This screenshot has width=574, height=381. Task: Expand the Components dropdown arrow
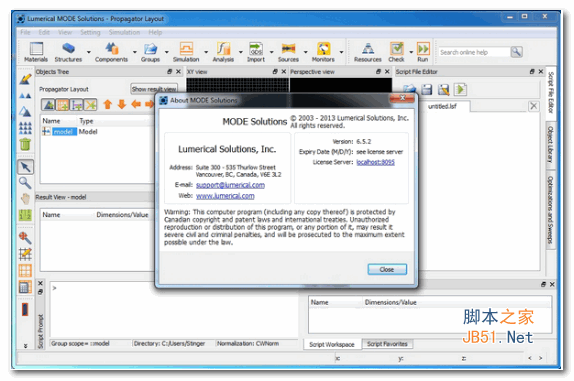(x=134, y=52)
